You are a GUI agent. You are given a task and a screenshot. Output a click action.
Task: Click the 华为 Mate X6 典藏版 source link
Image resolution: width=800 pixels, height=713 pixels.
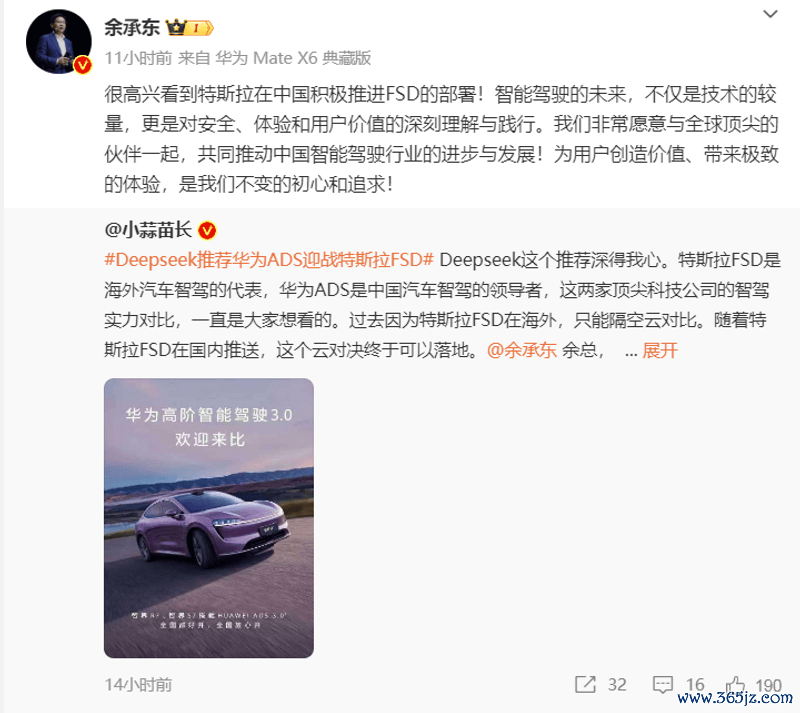point(293,58)
